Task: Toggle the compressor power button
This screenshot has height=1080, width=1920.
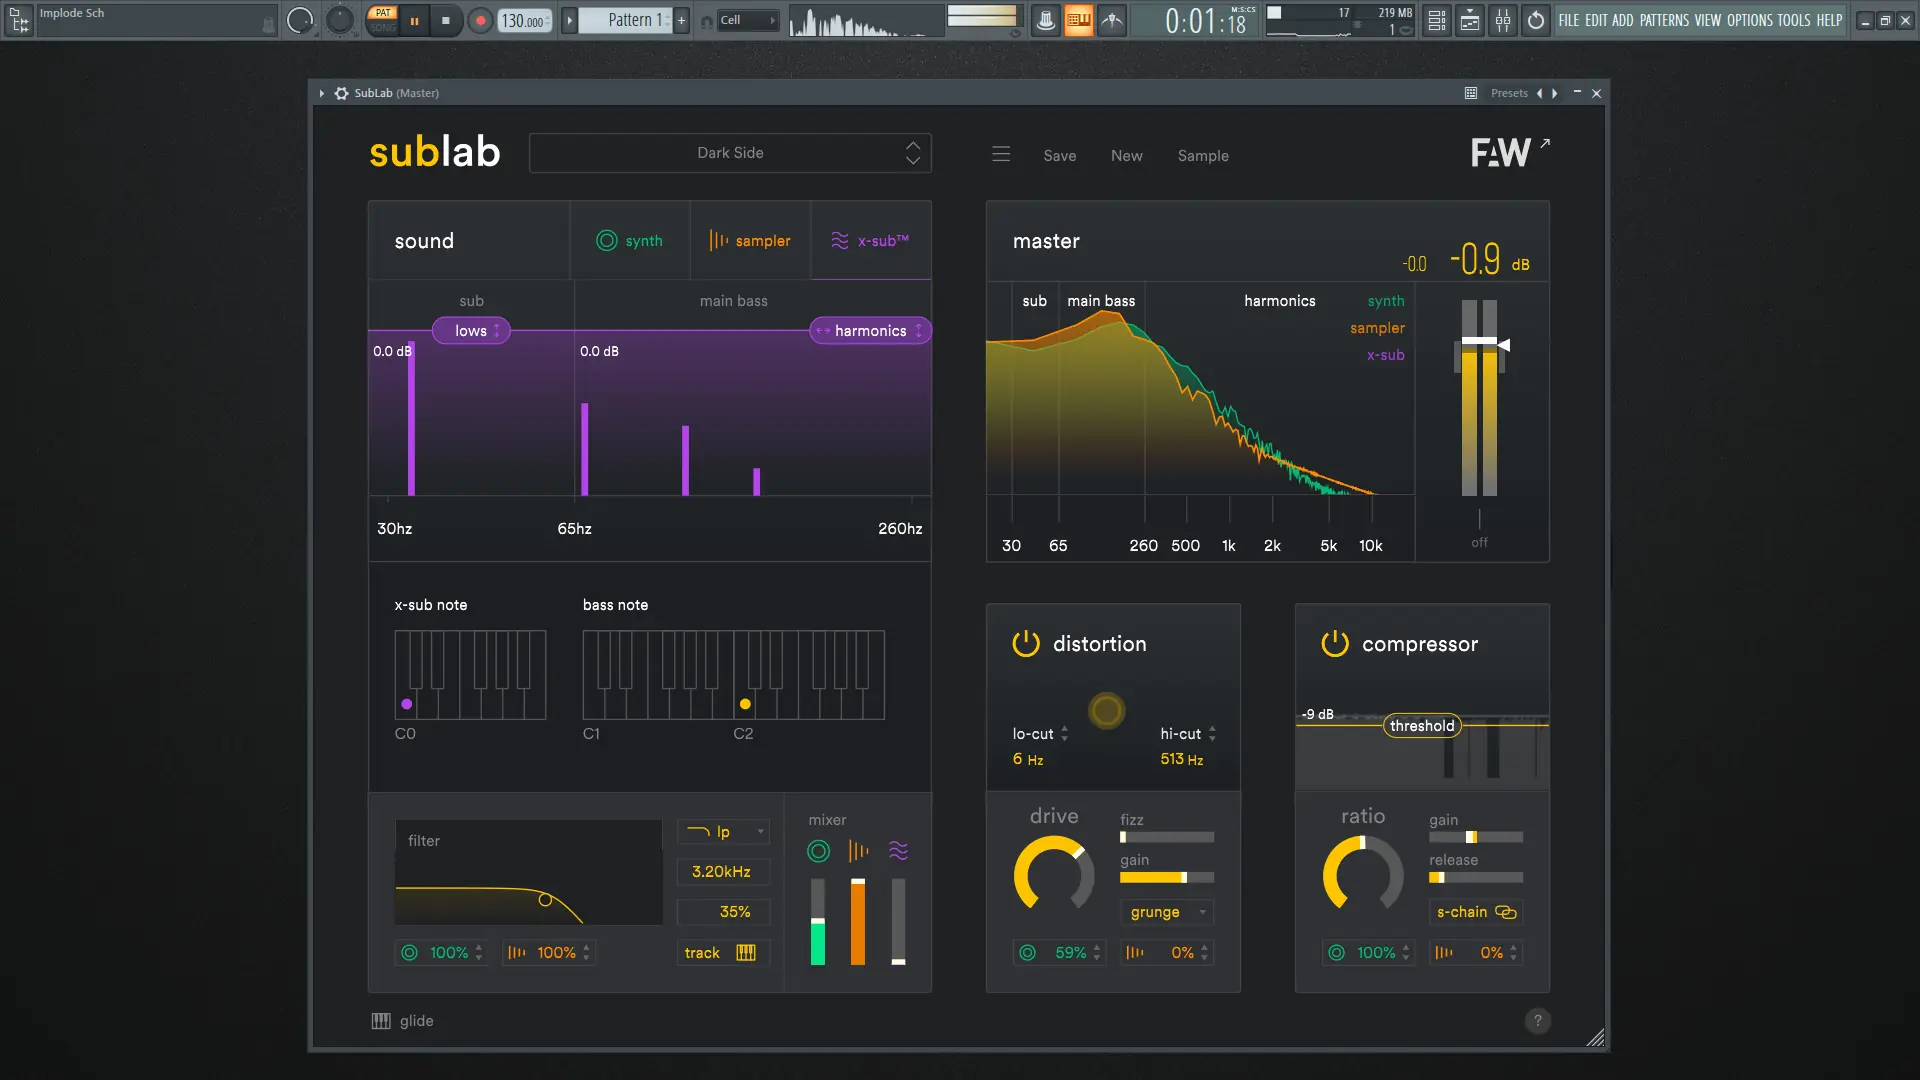Action: (1335, 644)
